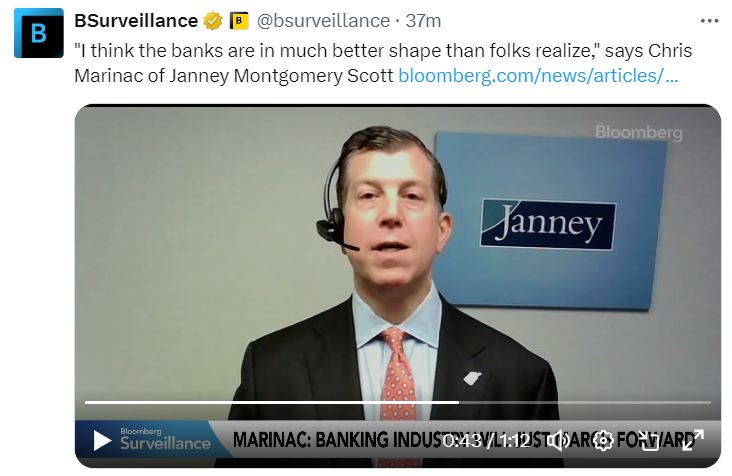The width and height of the screenshot is (732, 476).
Task: Open the @bsurveillance handle link
Action: 323,21
